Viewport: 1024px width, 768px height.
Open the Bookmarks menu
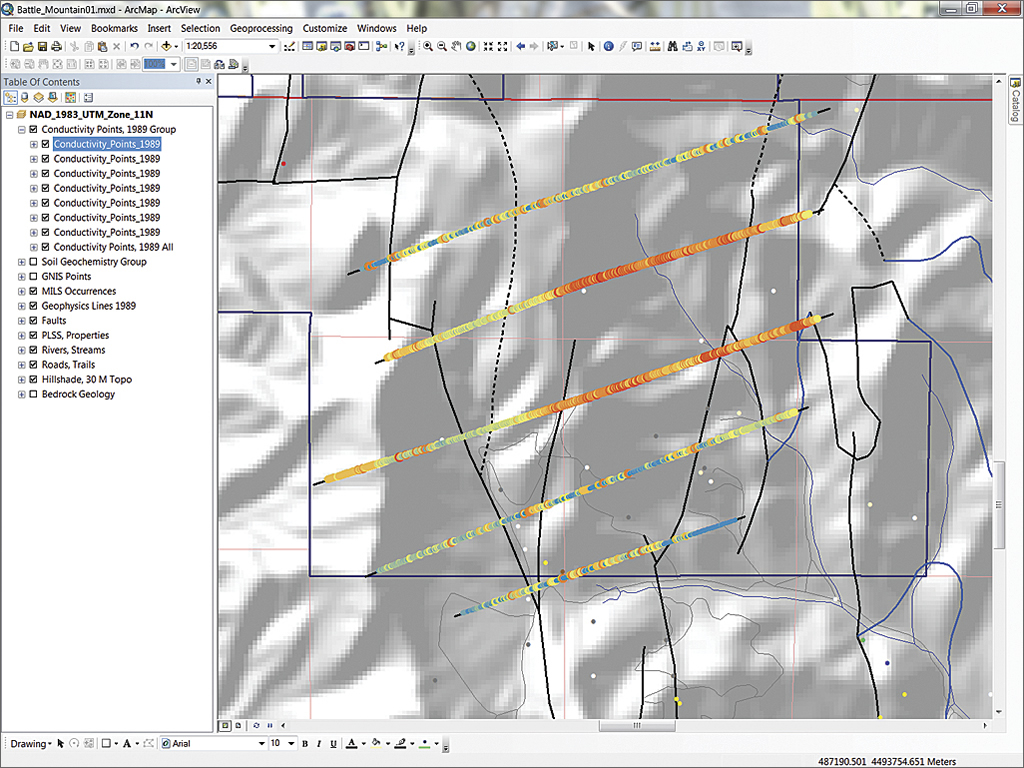114,28
